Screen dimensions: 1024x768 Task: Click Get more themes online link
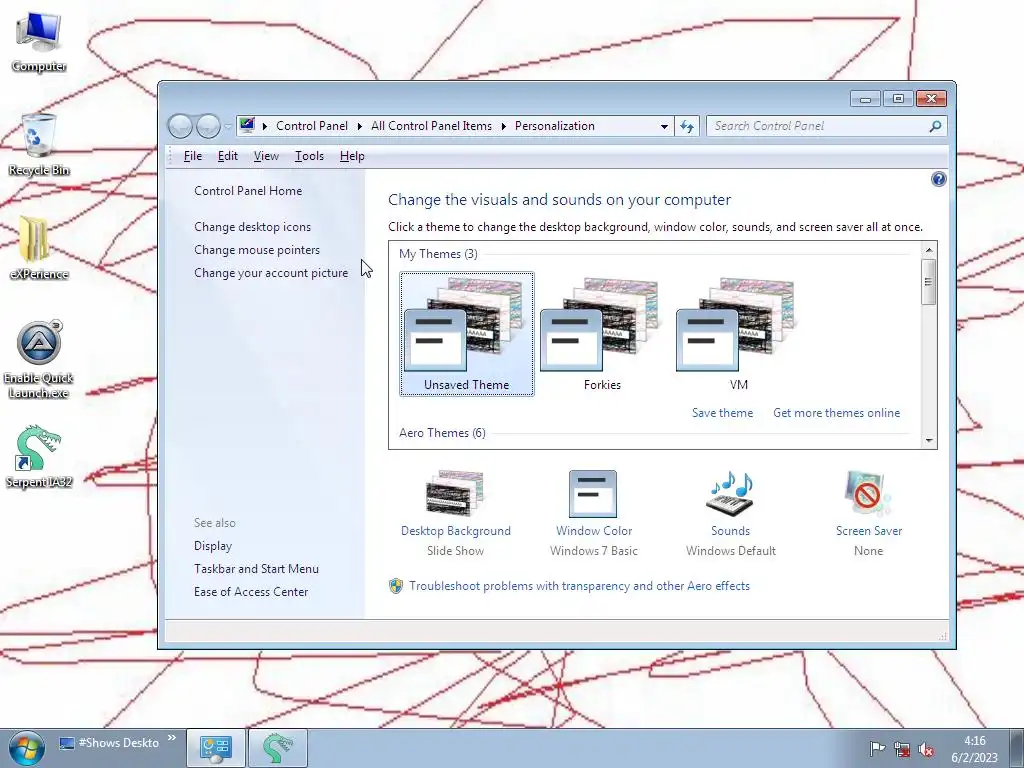click(x=836, y=413)
